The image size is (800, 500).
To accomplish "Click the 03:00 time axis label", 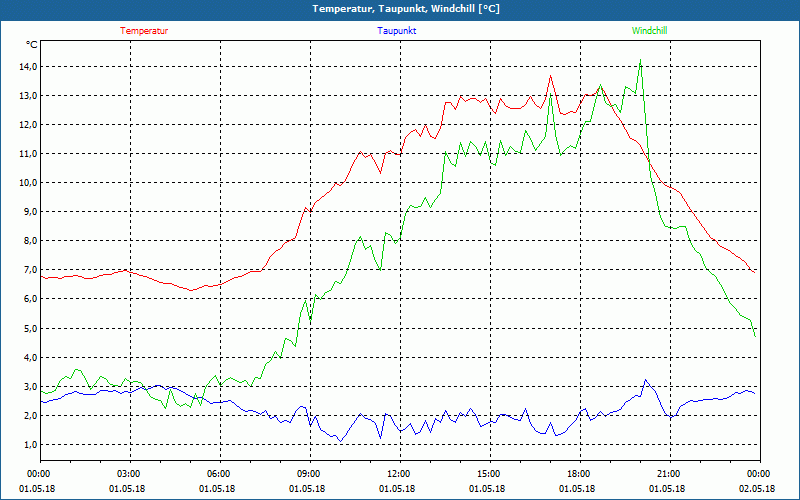I will point(130,474).
